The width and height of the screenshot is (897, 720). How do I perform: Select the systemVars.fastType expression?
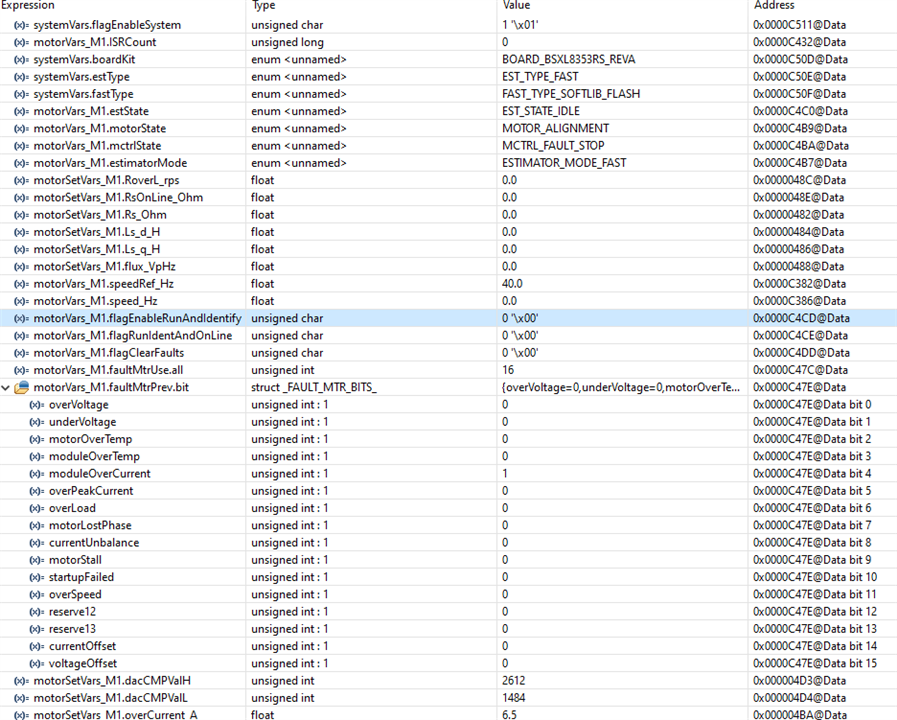[83, 94]
